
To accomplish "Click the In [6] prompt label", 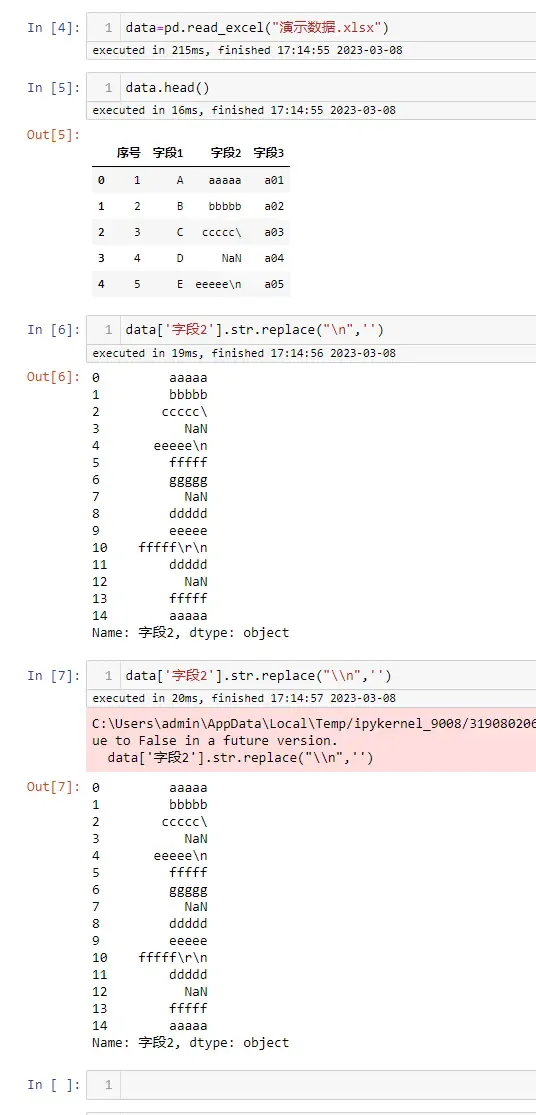I will pos(54,330).
